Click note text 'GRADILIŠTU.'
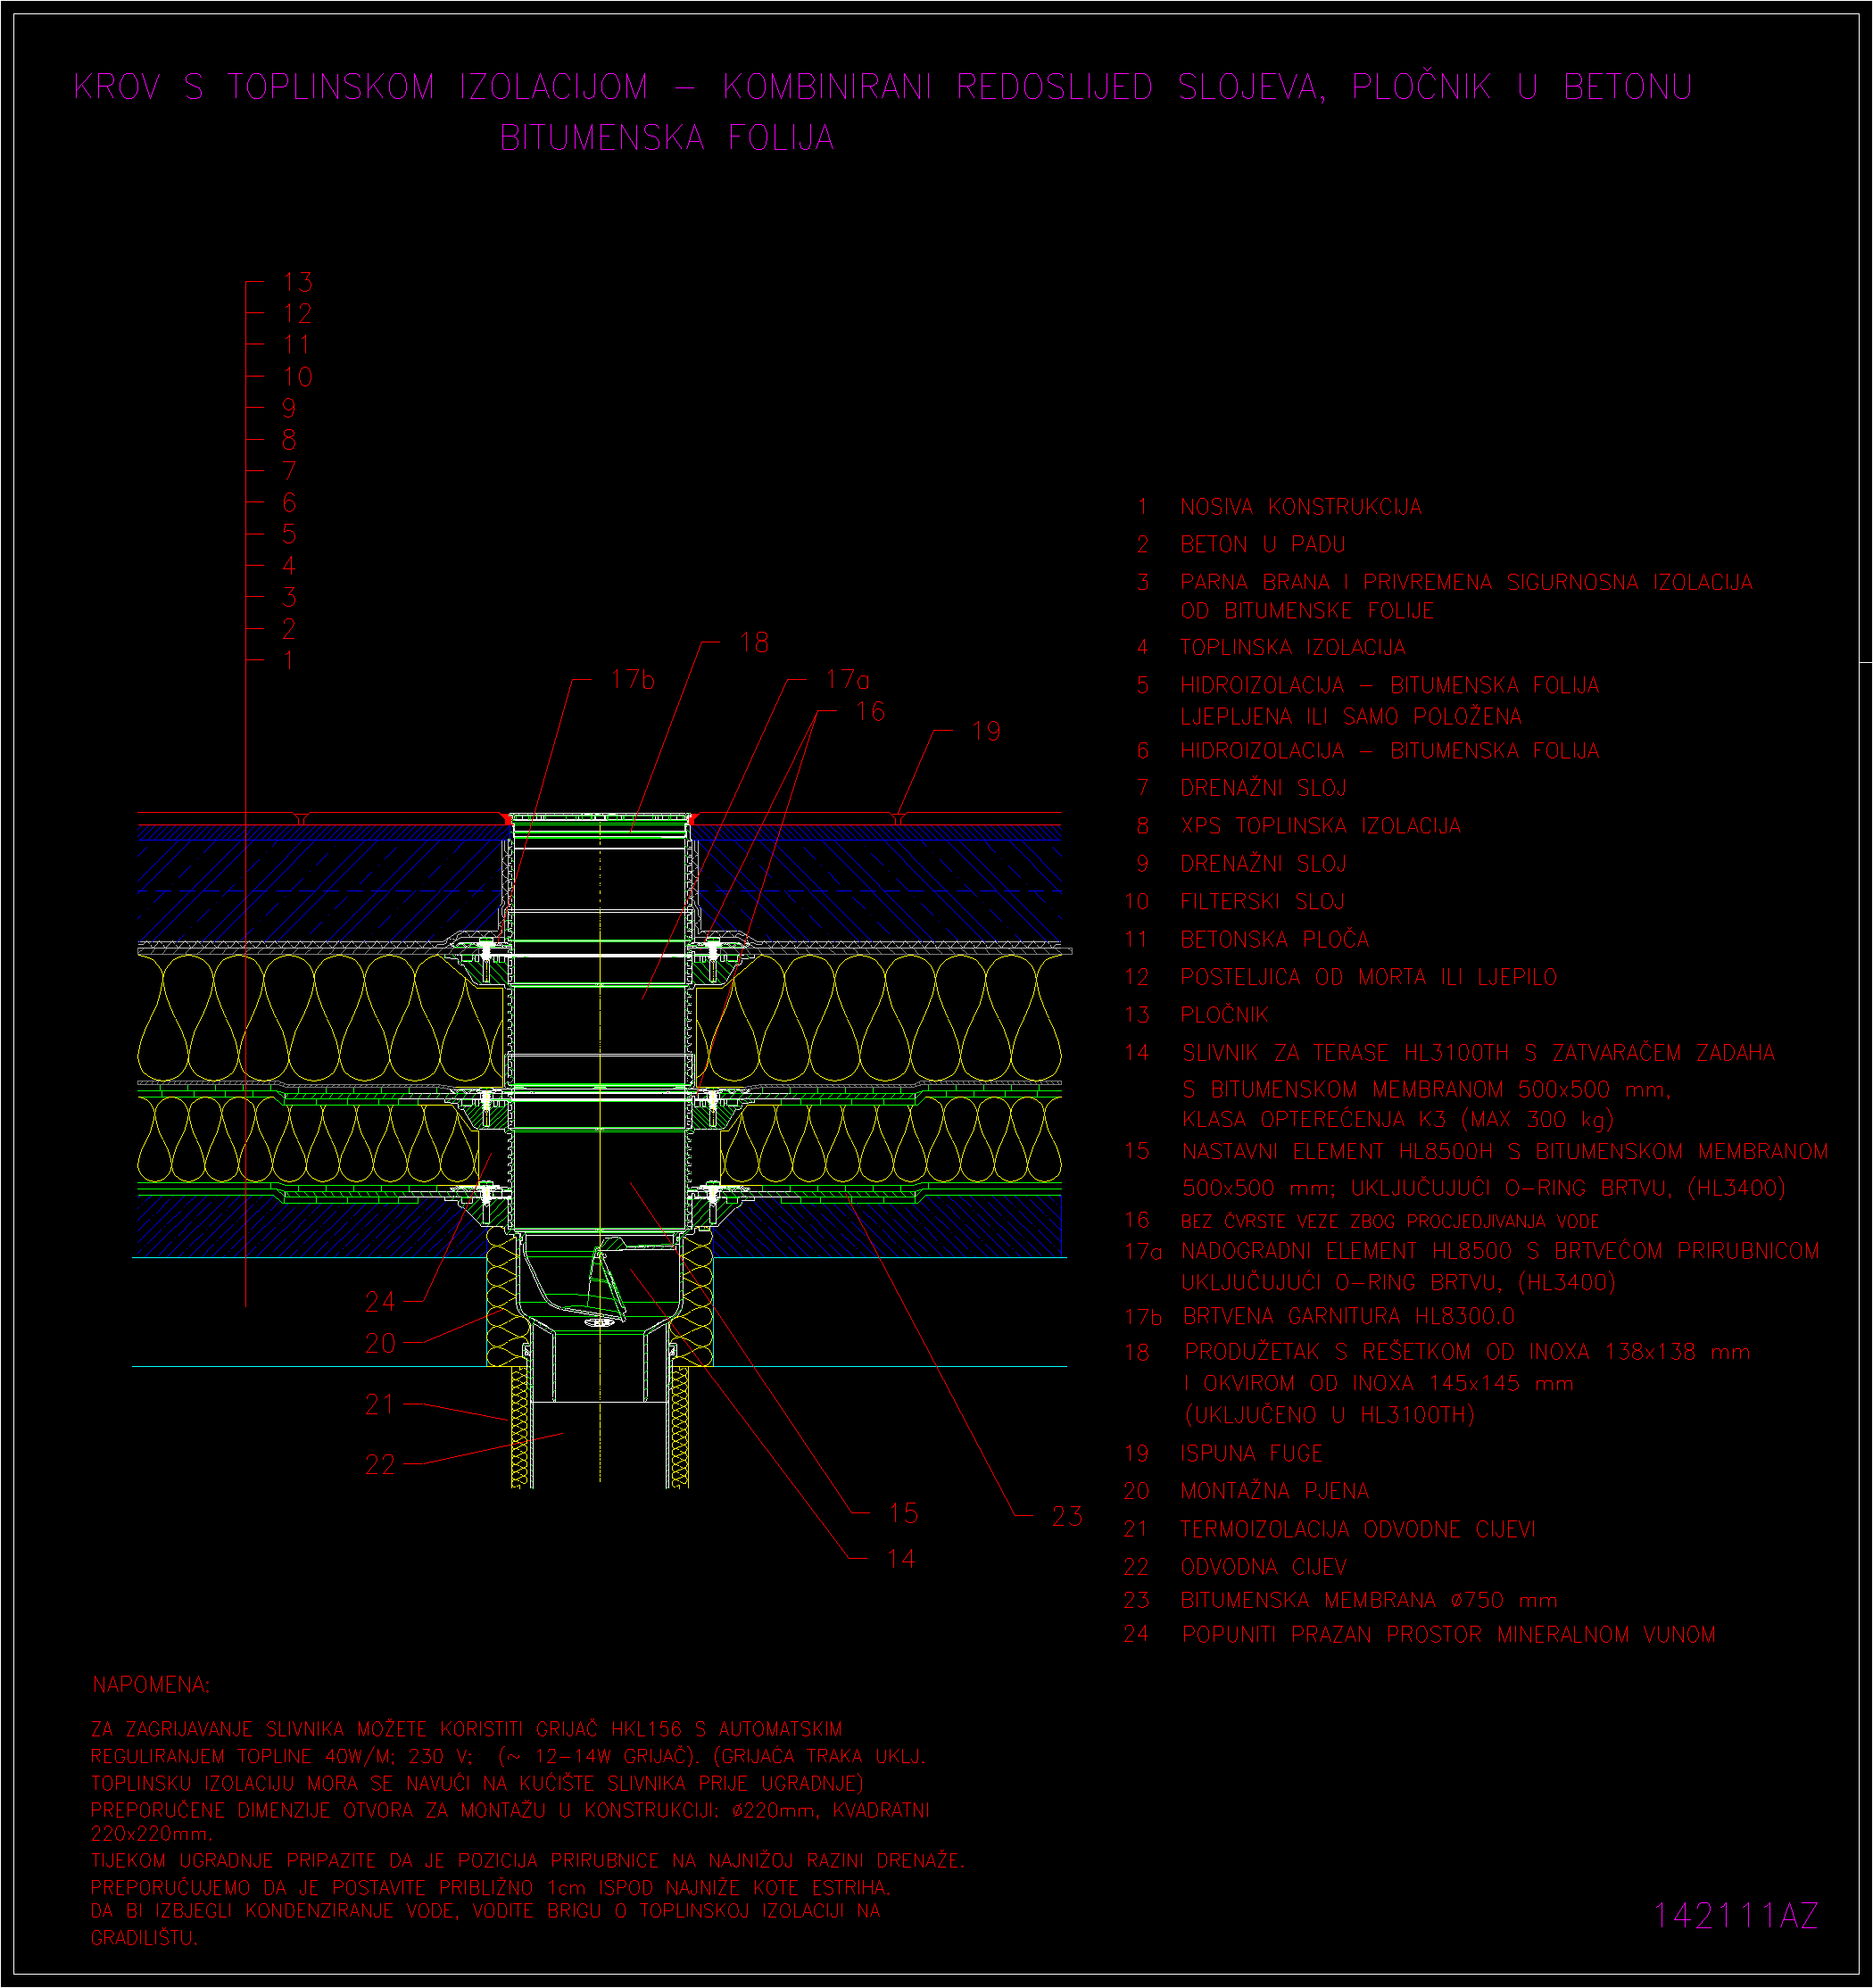 [x=144, y=1938]
